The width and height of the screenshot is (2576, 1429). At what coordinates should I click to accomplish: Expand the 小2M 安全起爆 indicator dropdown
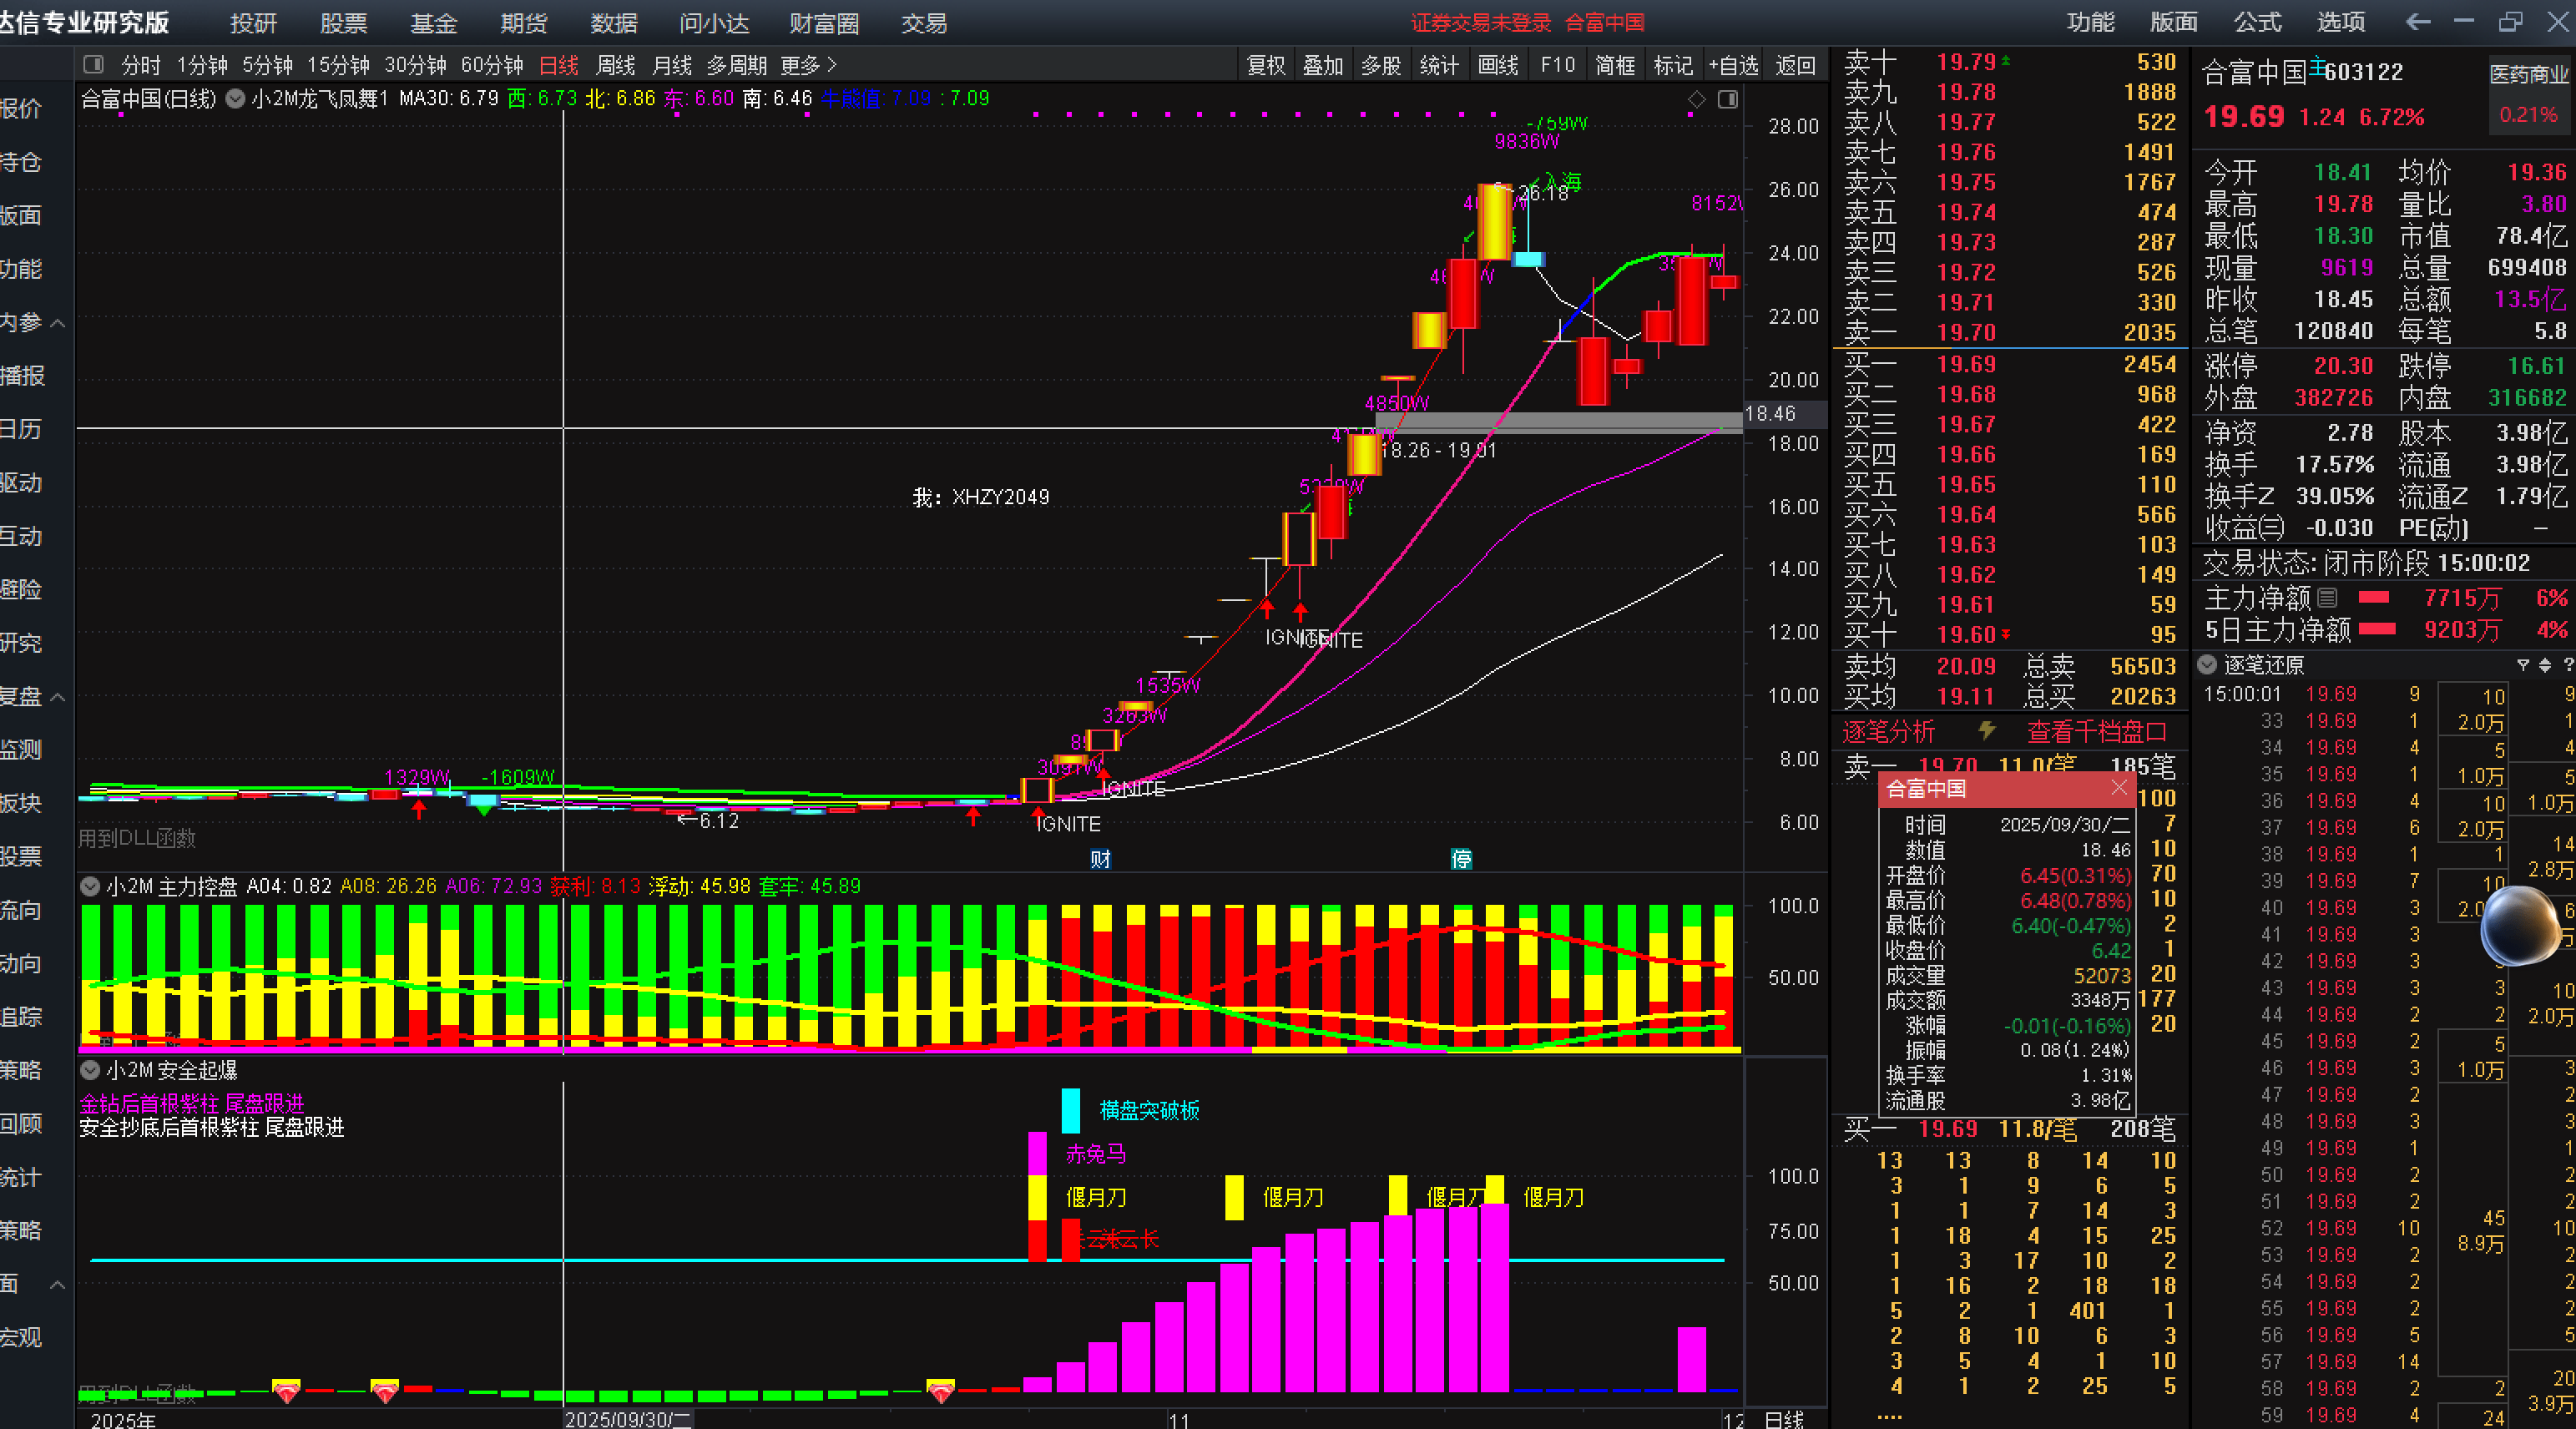coord(90,1070)
